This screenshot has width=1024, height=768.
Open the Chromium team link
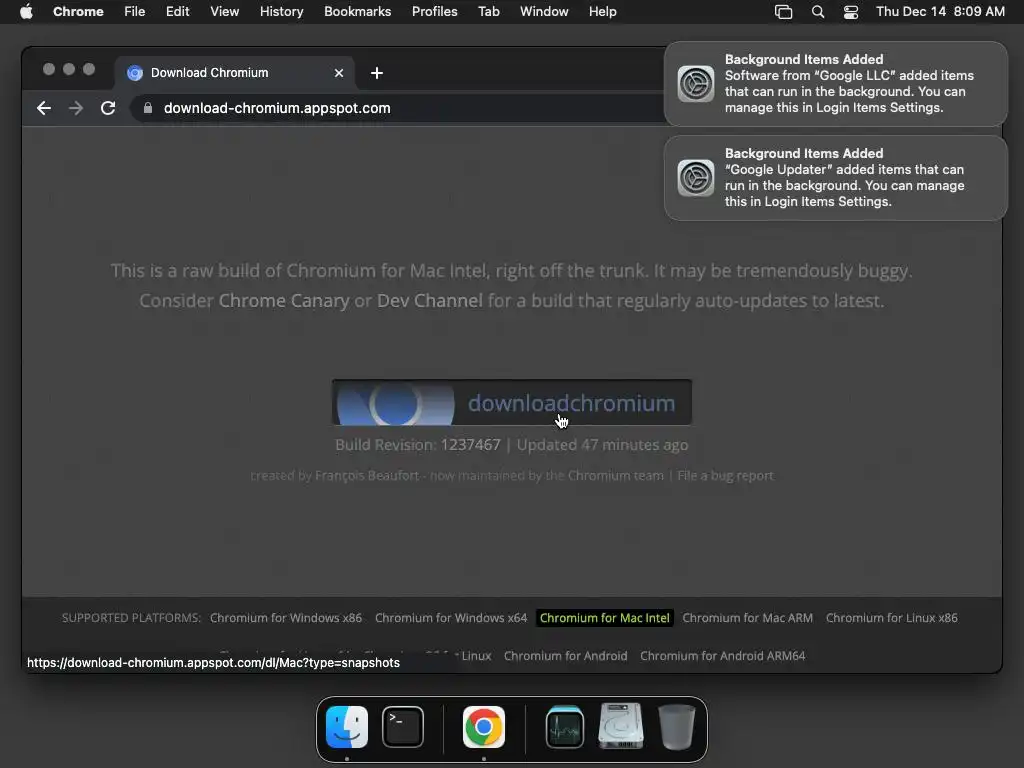click(615, 475)
